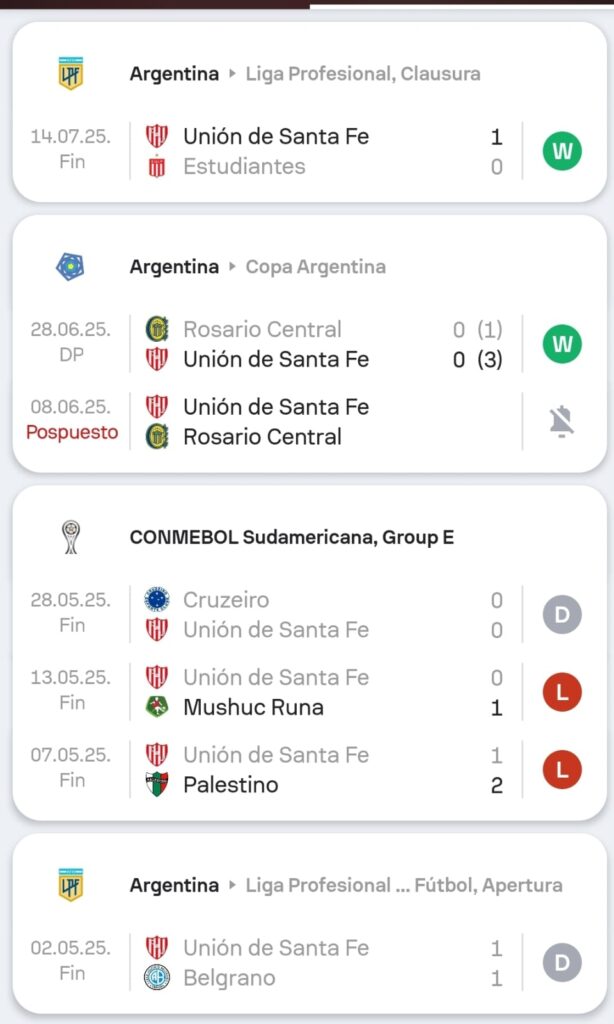Screen dimensions: 614x1024
Task: Click the Liga Profesional Apertura league logo
Action: (x=70, y=885)
